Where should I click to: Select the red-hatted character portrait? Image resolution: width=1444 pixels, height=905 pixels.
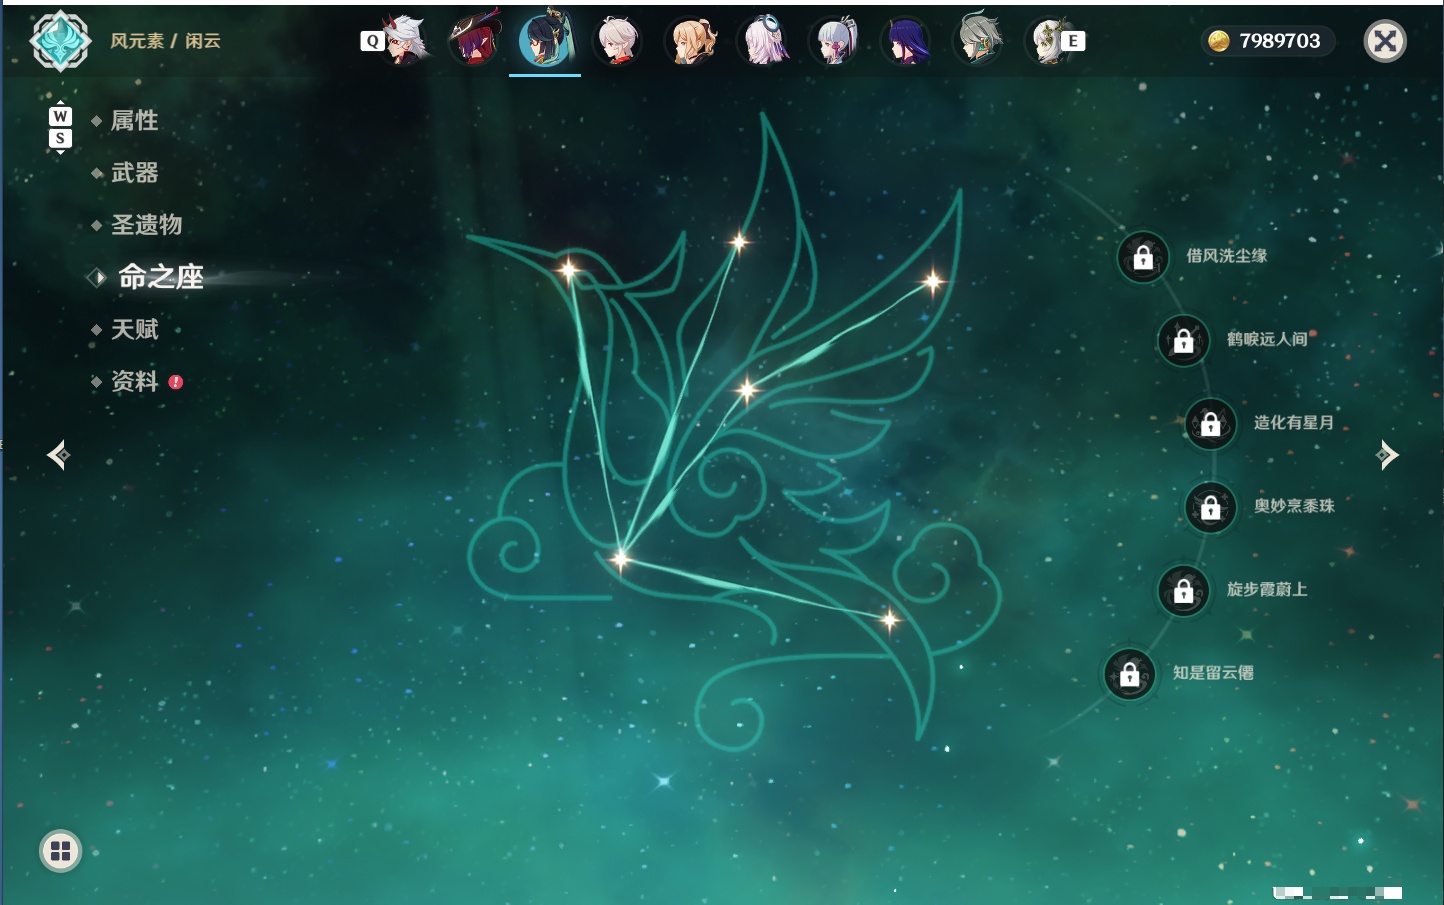click(473, 40)
